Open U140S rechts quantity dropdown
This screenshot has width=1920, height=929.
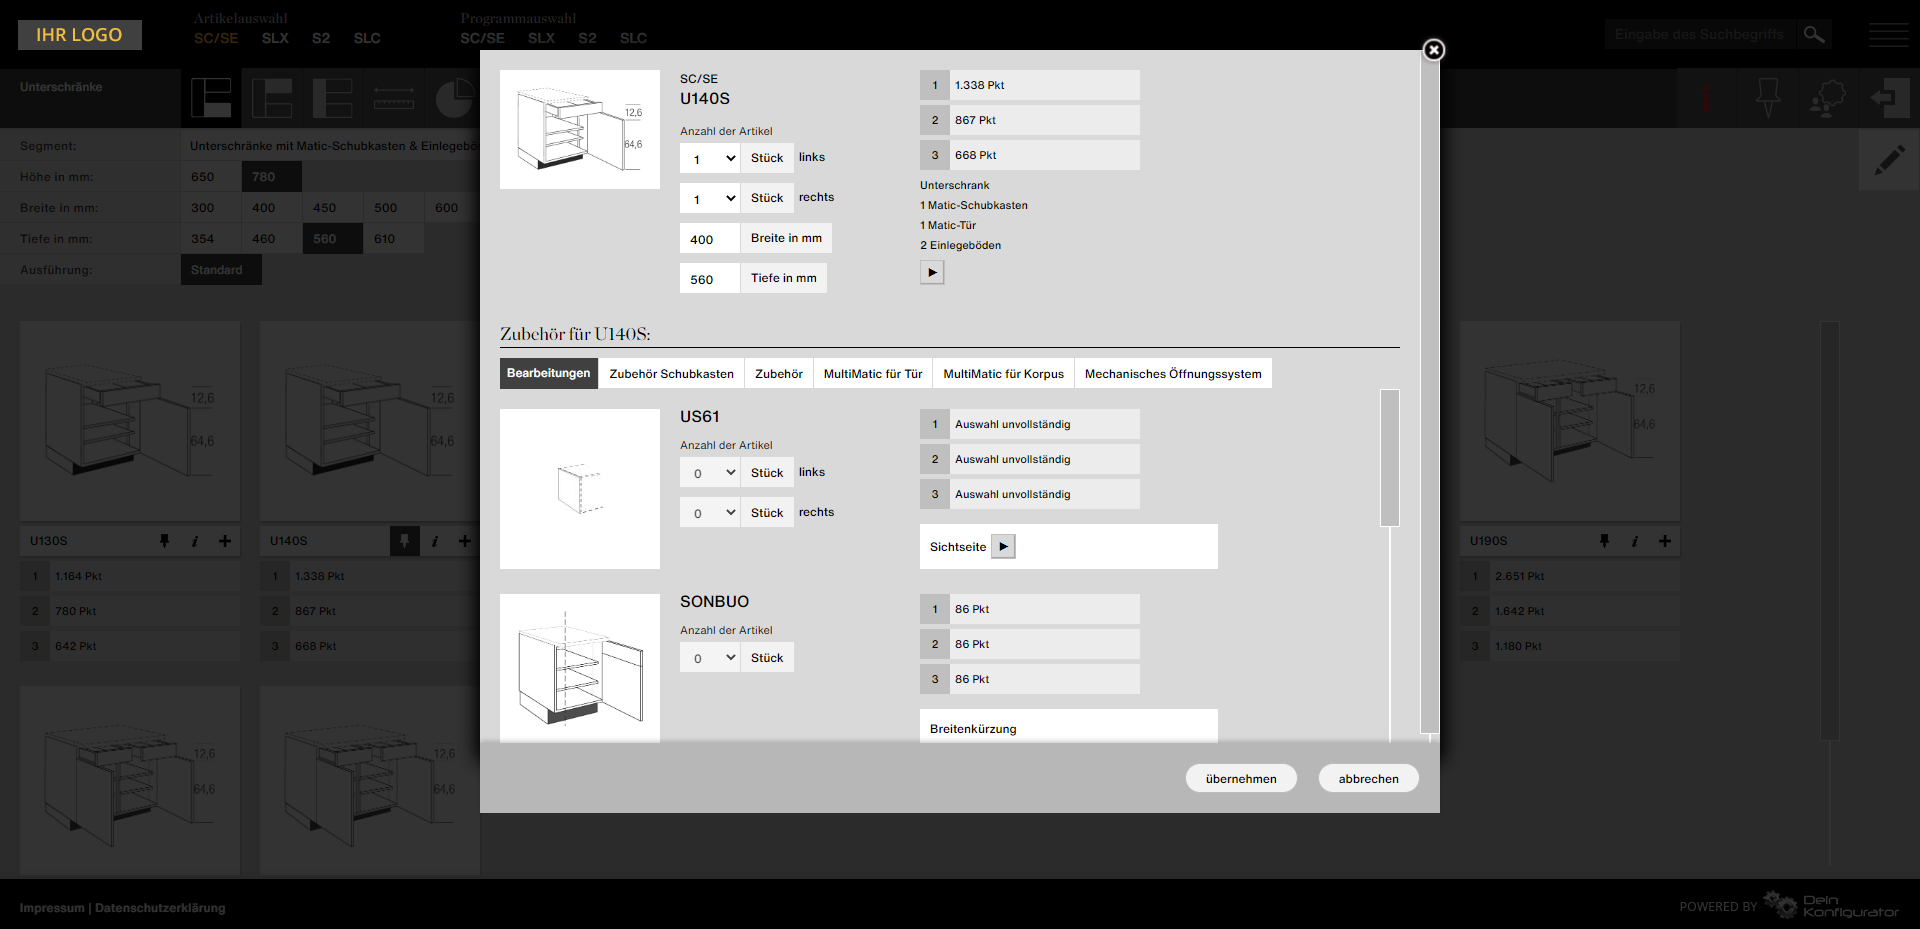(x=710, y=198)
